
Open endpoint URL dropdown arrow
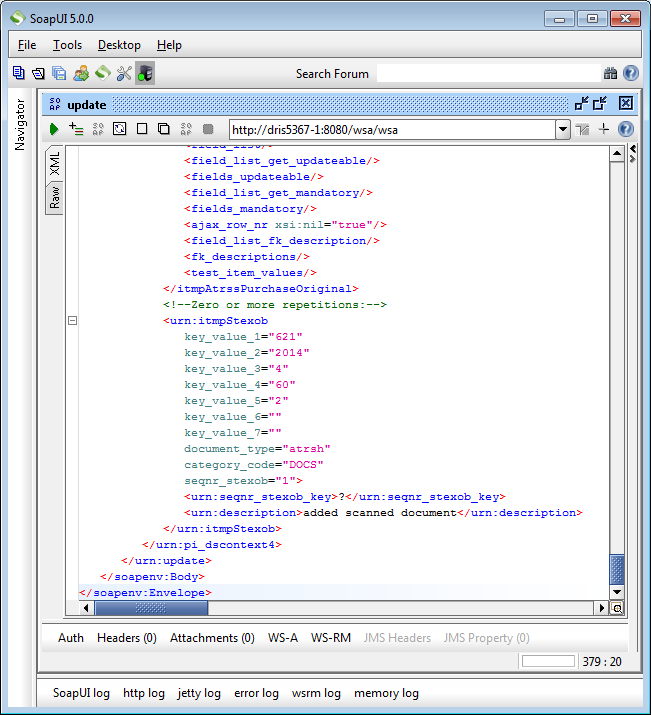[563, 130]
